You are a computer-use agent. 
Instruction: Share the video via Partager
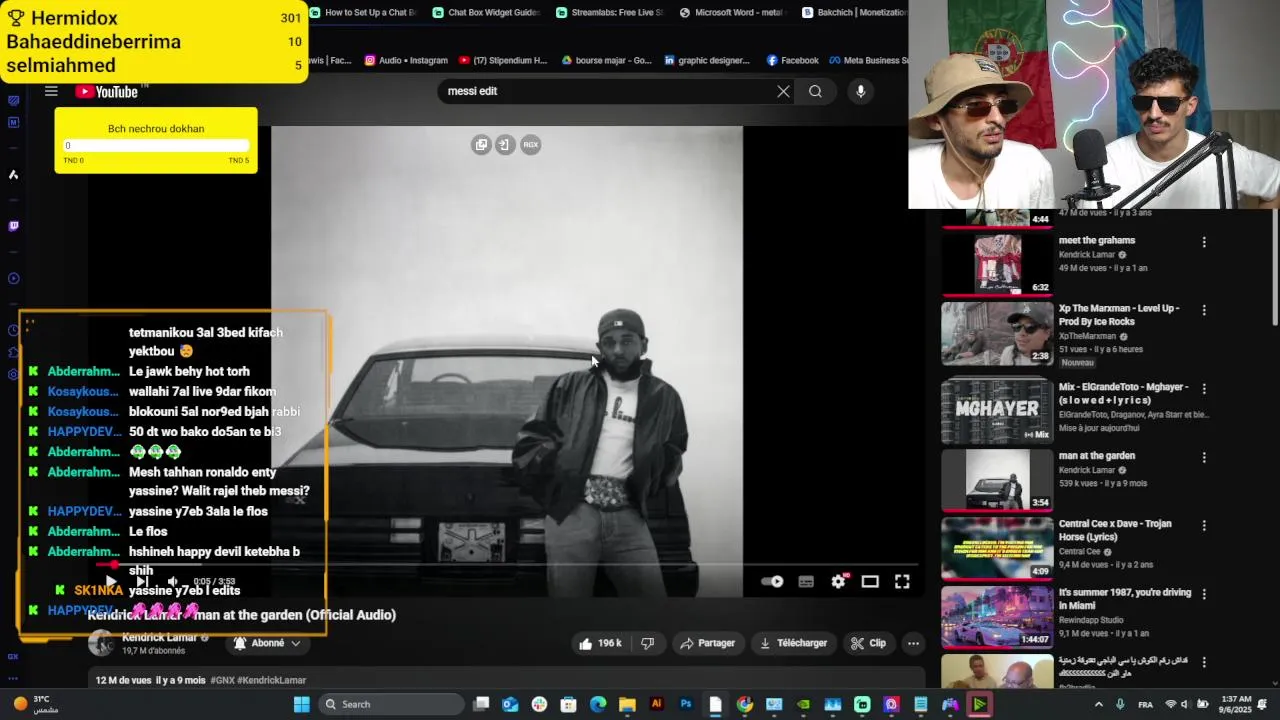pos(707,643)
